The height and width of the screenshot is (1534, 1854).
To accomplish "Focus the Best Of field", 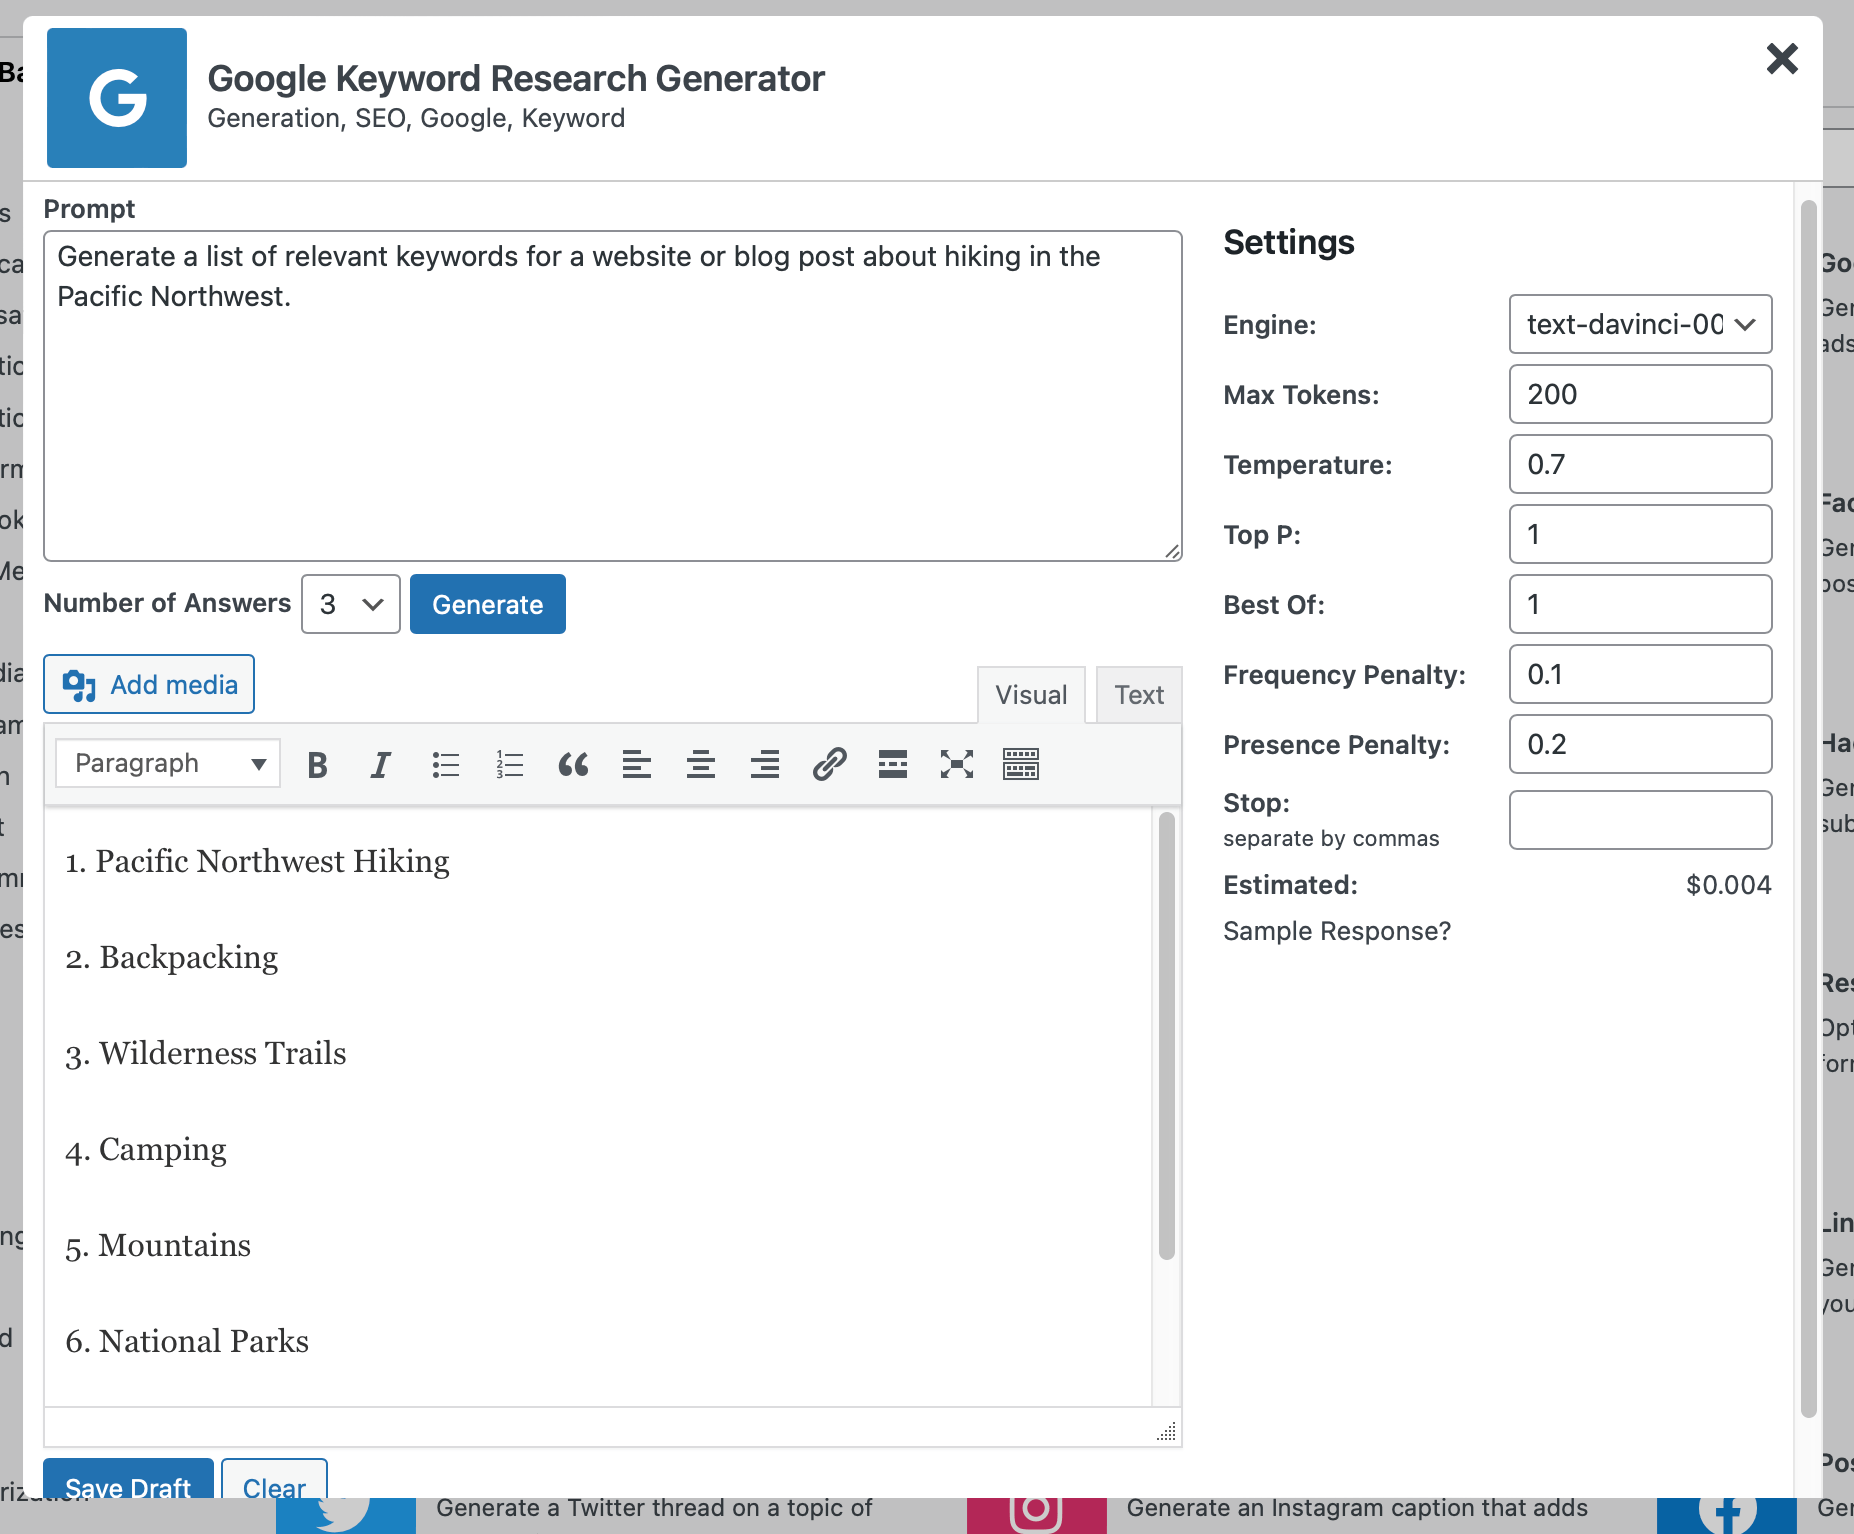I will pos(1640,604).
